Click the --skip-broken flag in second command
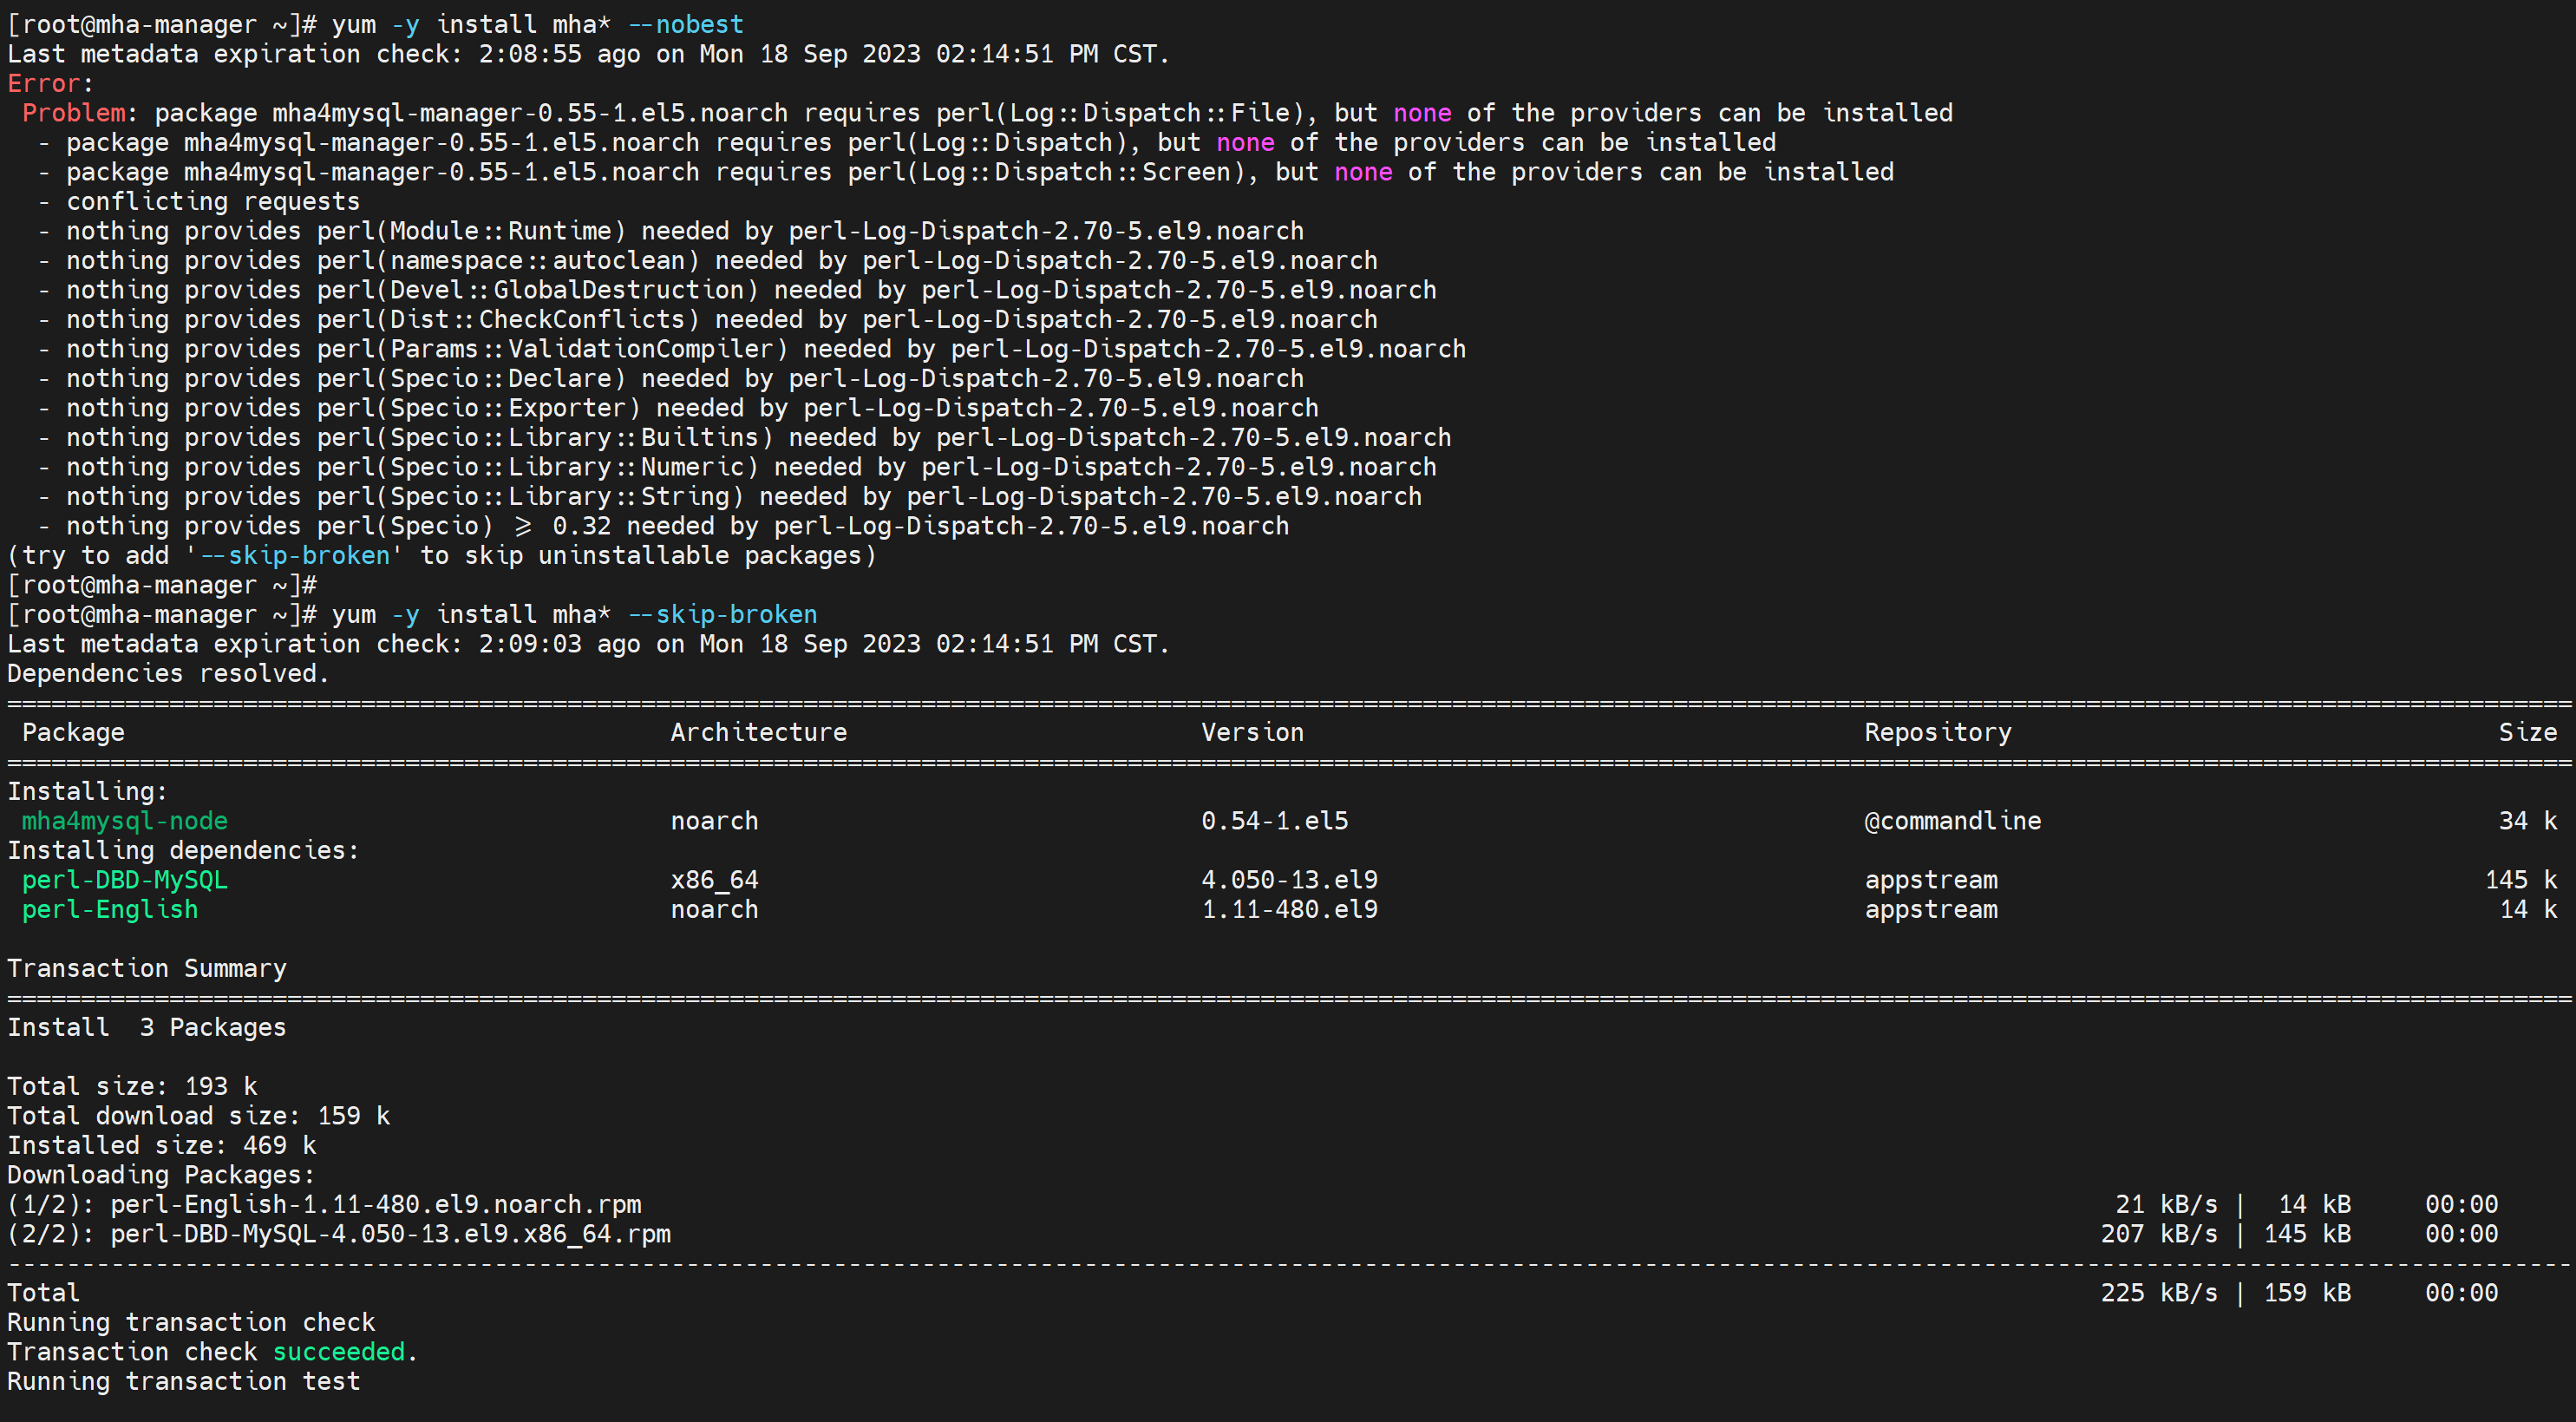The height and width of the screenshot is (1422, 2576). pos(722,614)
